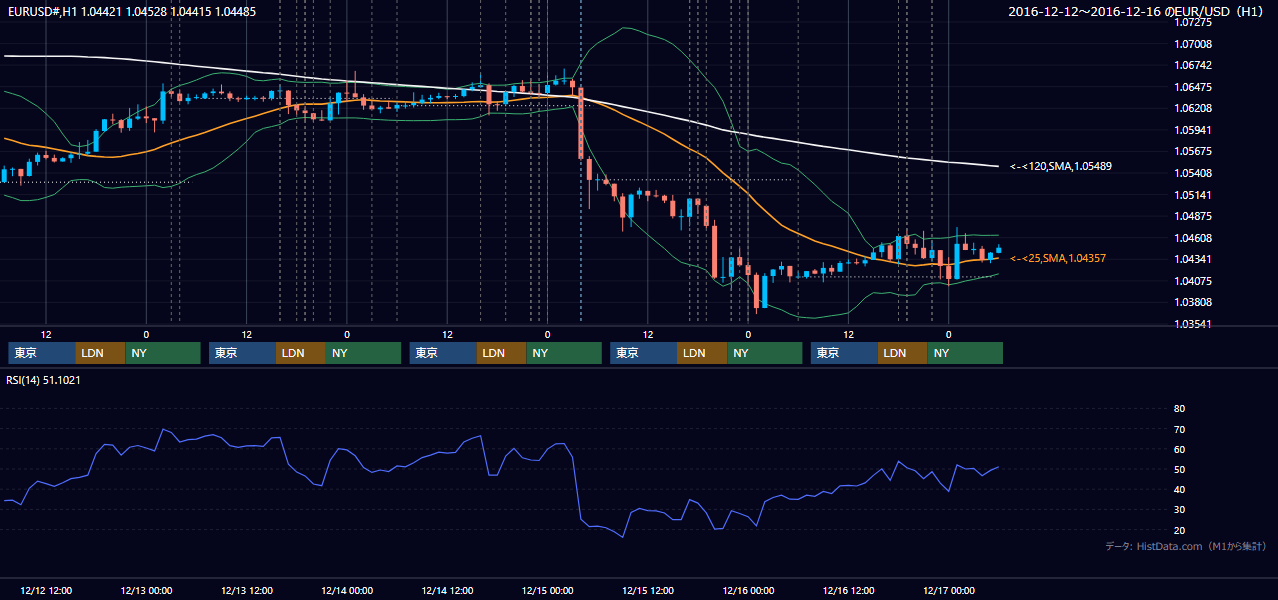Pick the 1.05408 price scale label
This screenshot has width=1278, height=600.
click(x=1194, y=173)
